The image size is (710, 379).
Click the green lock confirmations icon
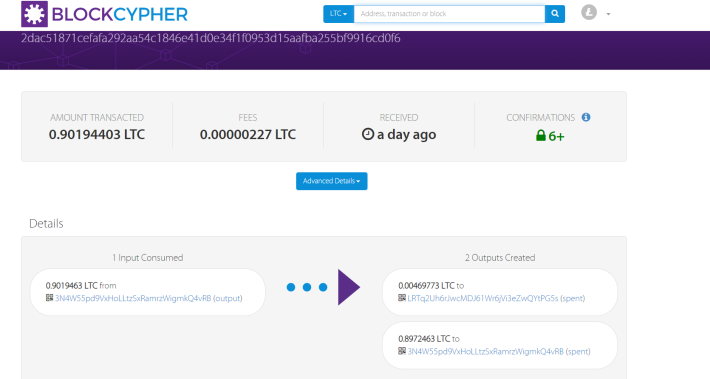541,135
